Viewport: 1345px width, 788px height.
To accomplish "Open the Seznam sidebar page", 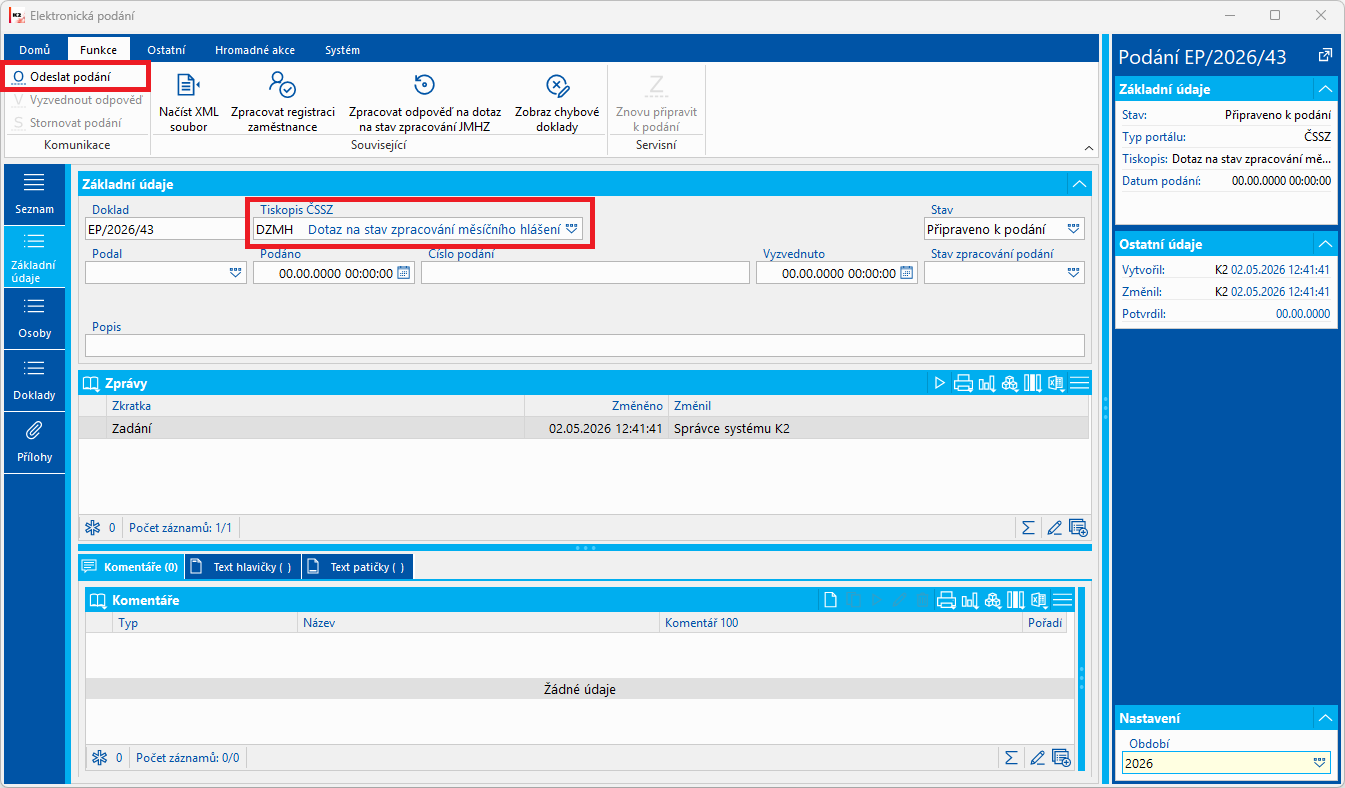I will [34, 195].
